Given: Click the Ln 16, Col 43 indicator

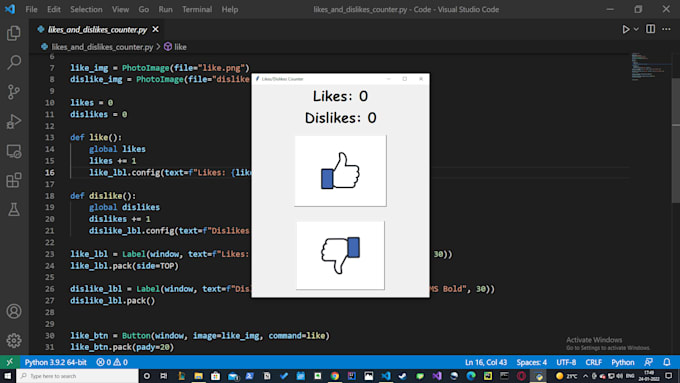Looking at the screenshot, I should (x=486, y=362).
